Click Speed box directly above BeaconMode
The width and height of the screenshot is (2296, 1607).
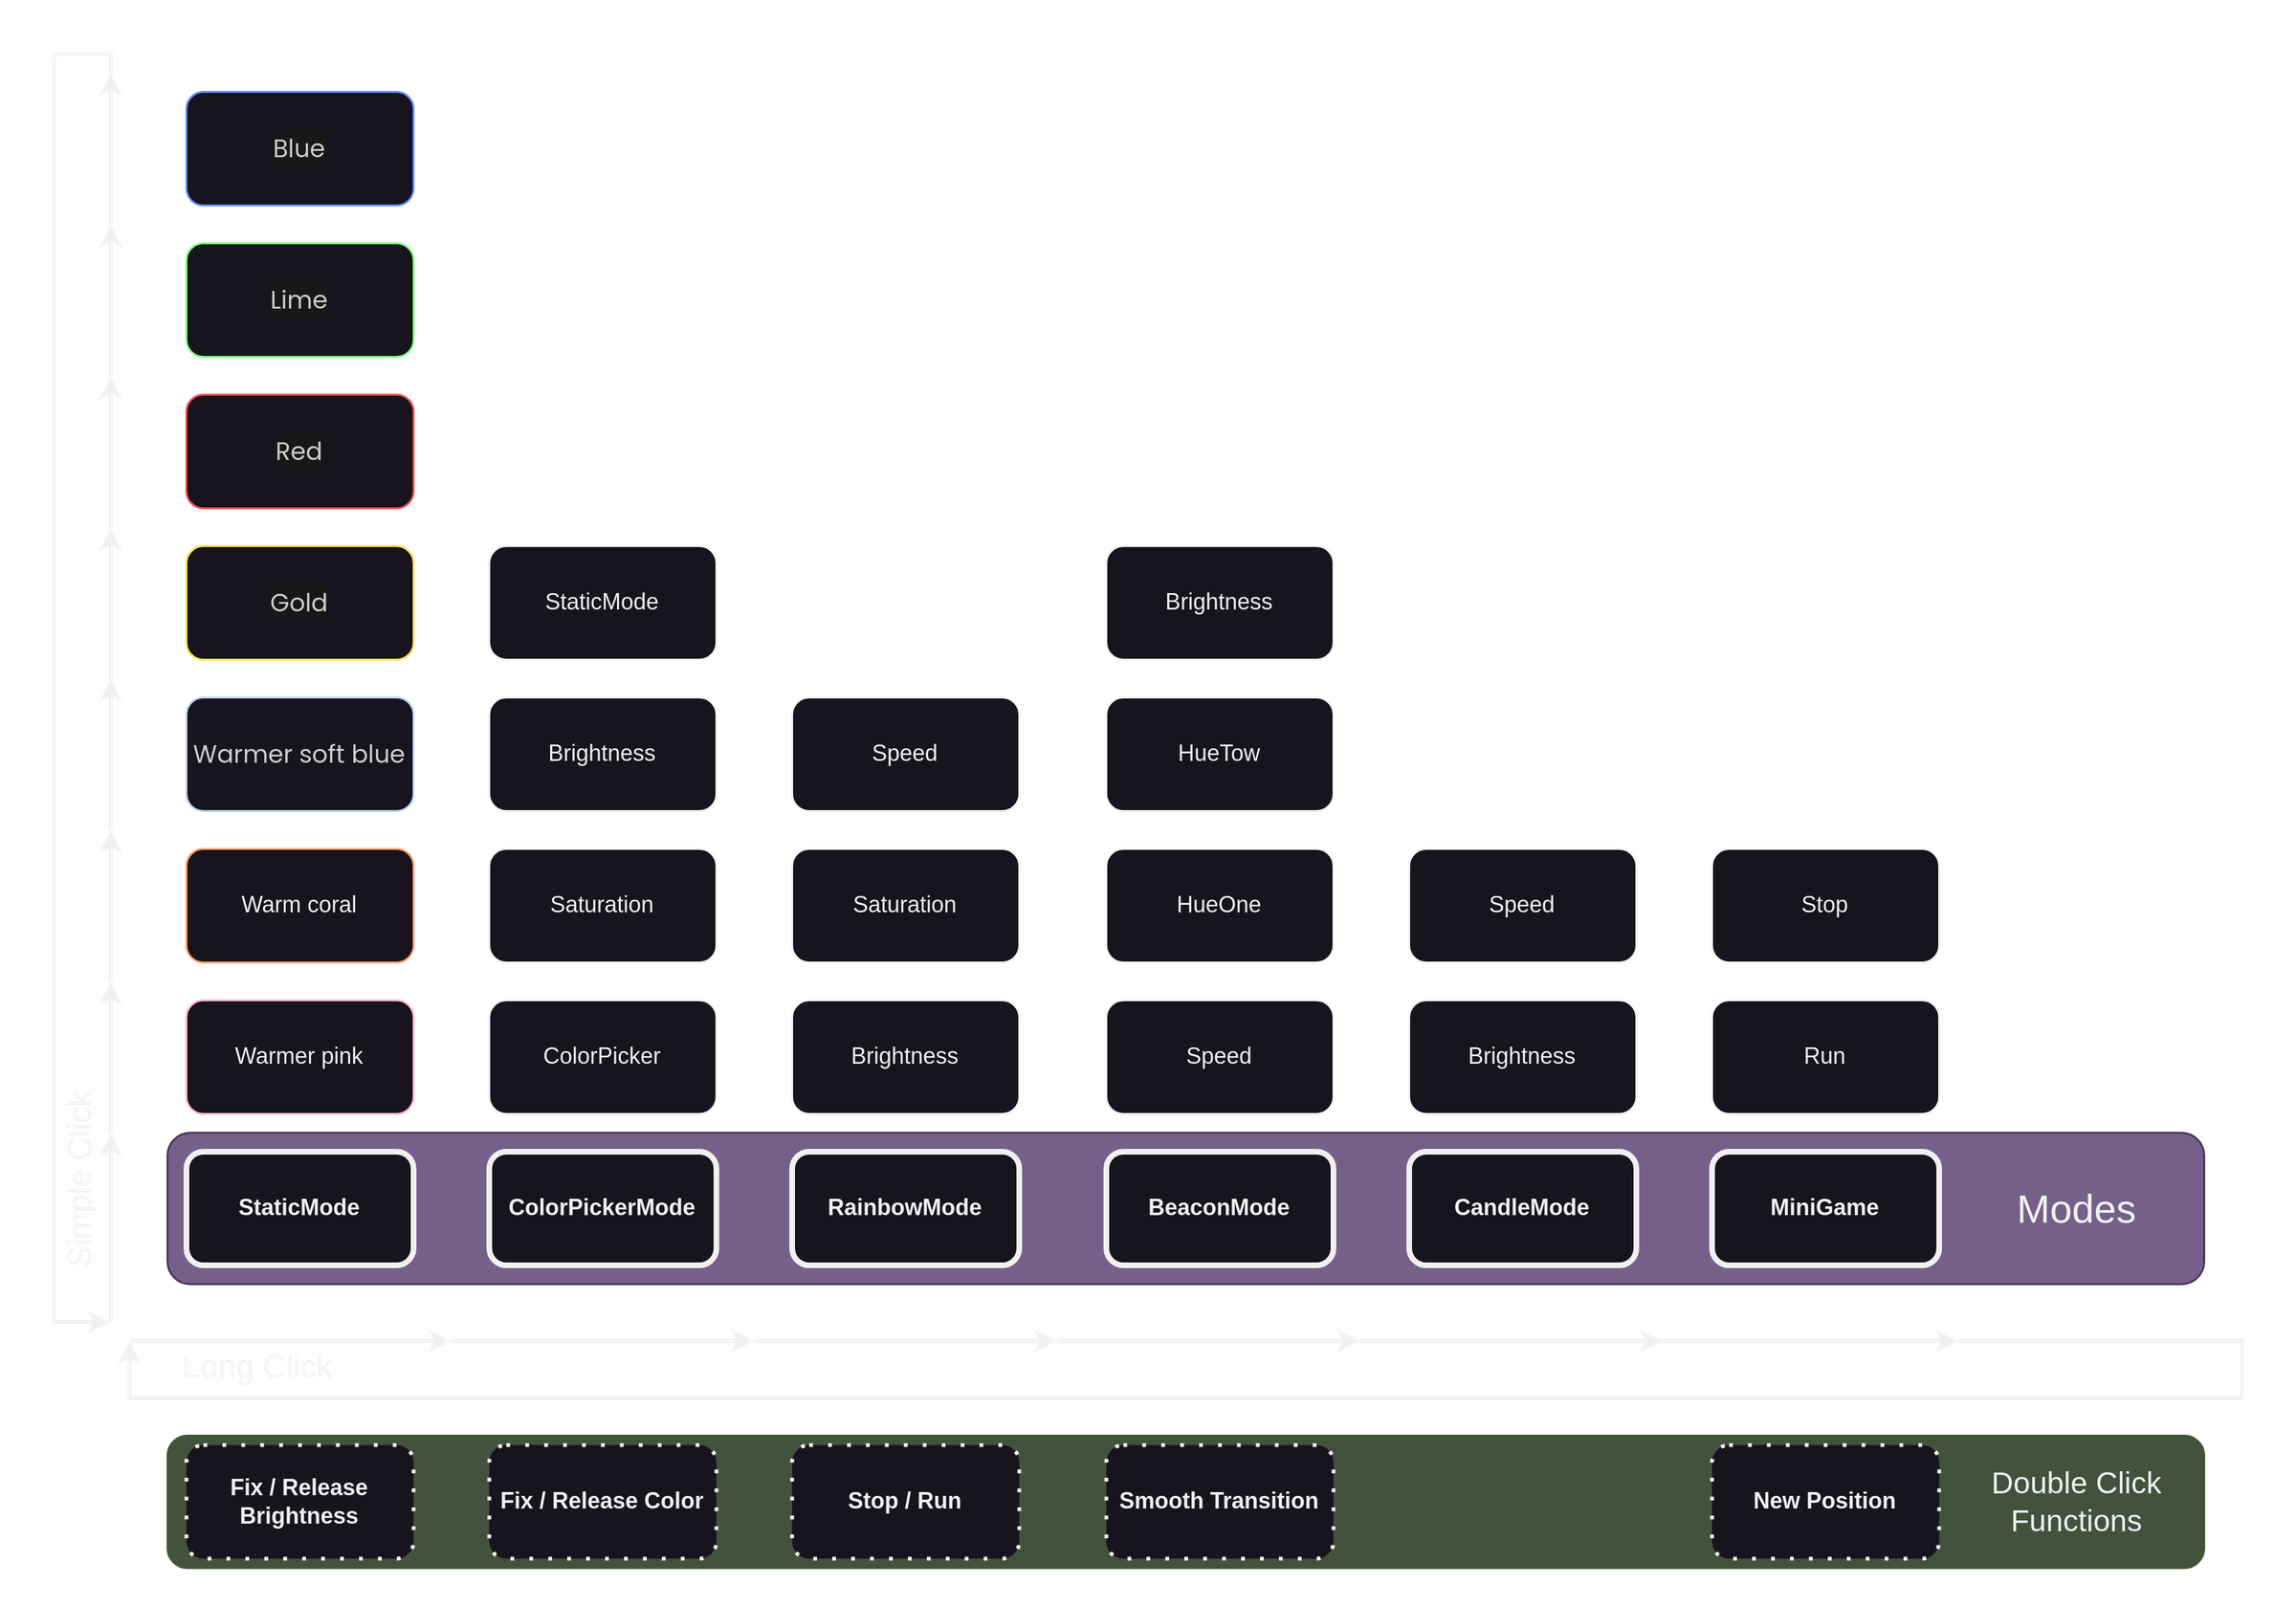tap(1219, 1057)
